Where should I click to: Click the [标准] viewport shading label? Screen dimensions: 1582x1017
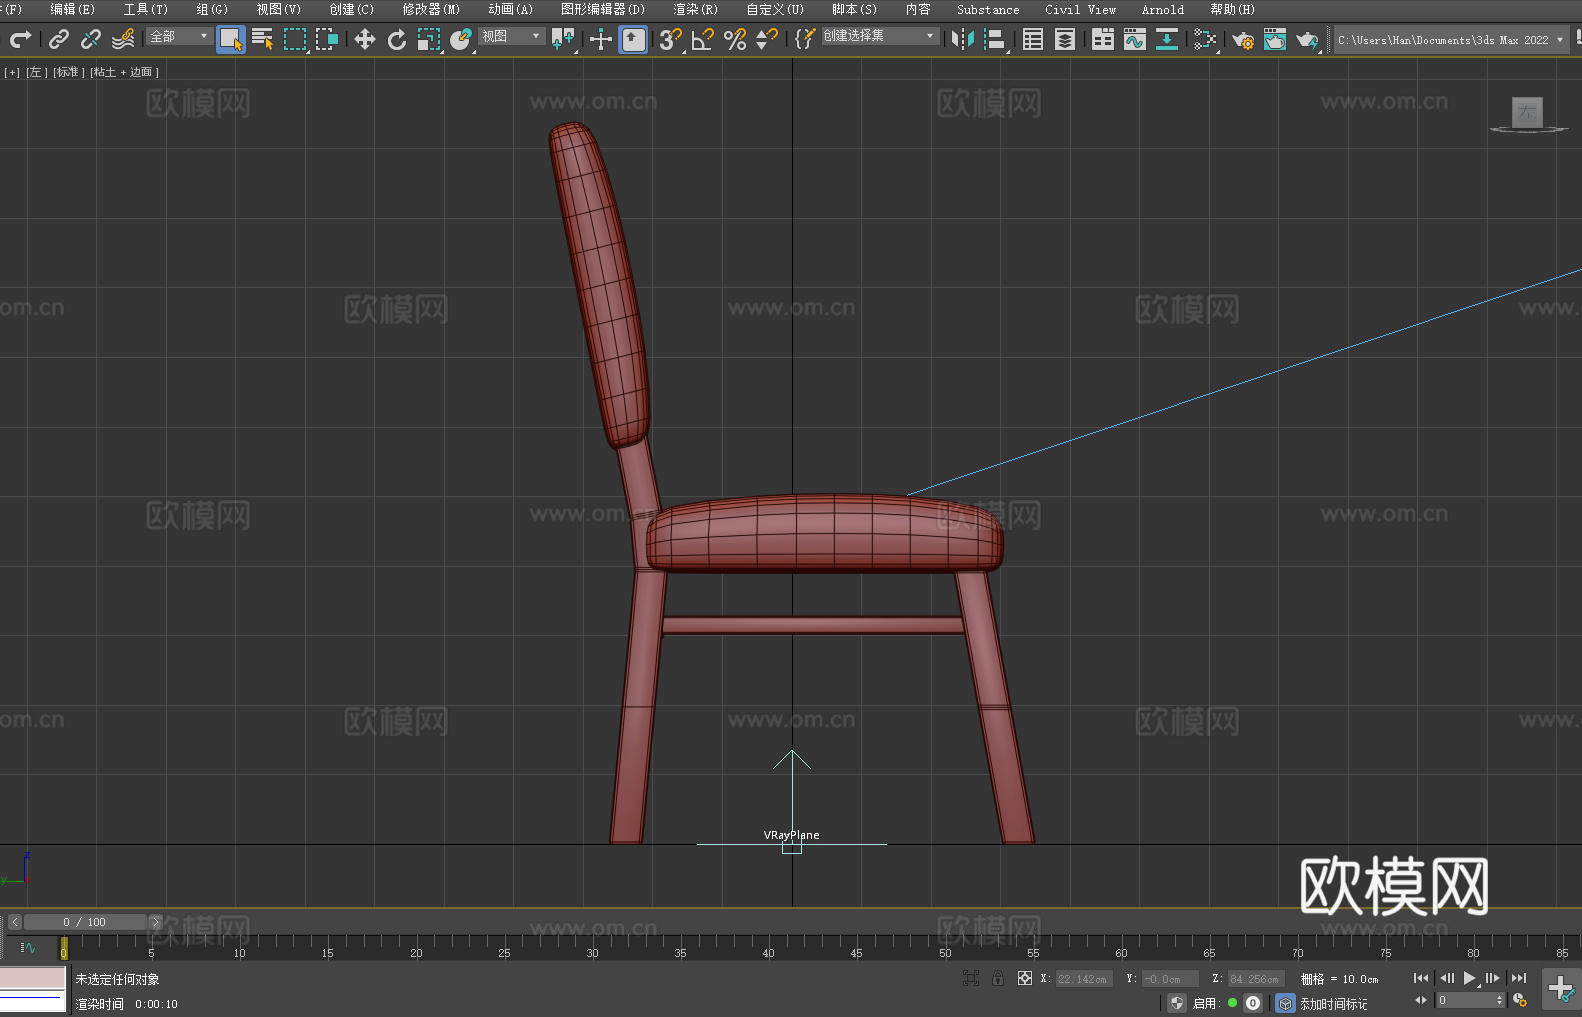point(69,72)
